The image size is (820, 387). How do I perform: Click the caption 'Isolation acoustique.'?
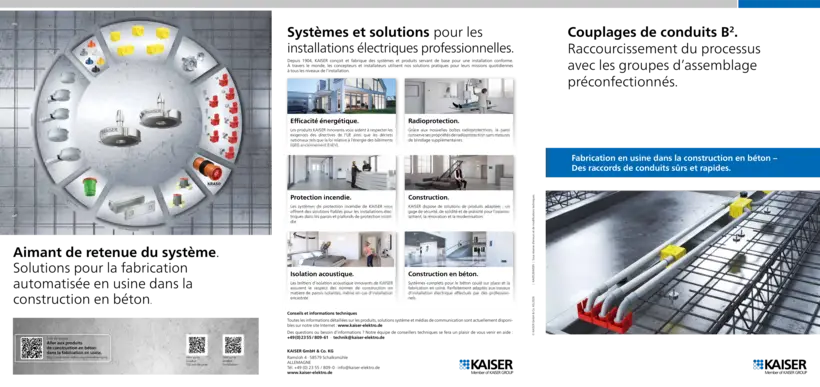tap(322, 274)
